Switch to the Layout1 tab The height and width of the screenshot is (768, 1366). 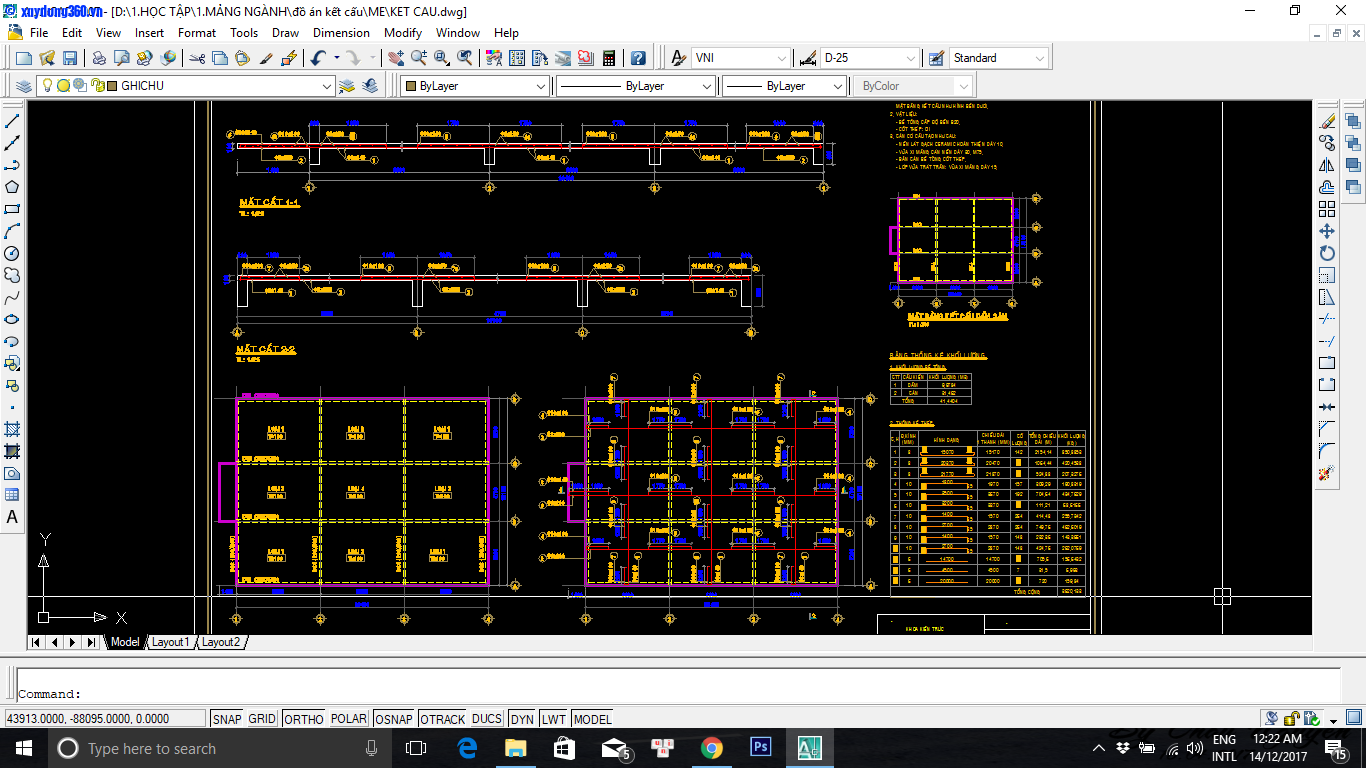(169, 642)
